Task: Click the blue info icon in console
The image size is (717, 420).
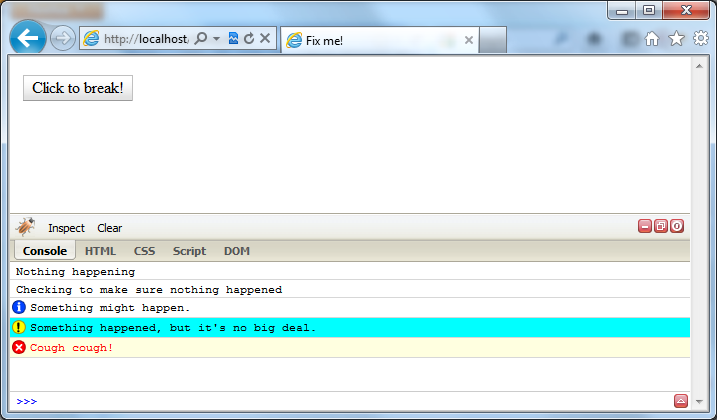Action: [x=19, y=308]
